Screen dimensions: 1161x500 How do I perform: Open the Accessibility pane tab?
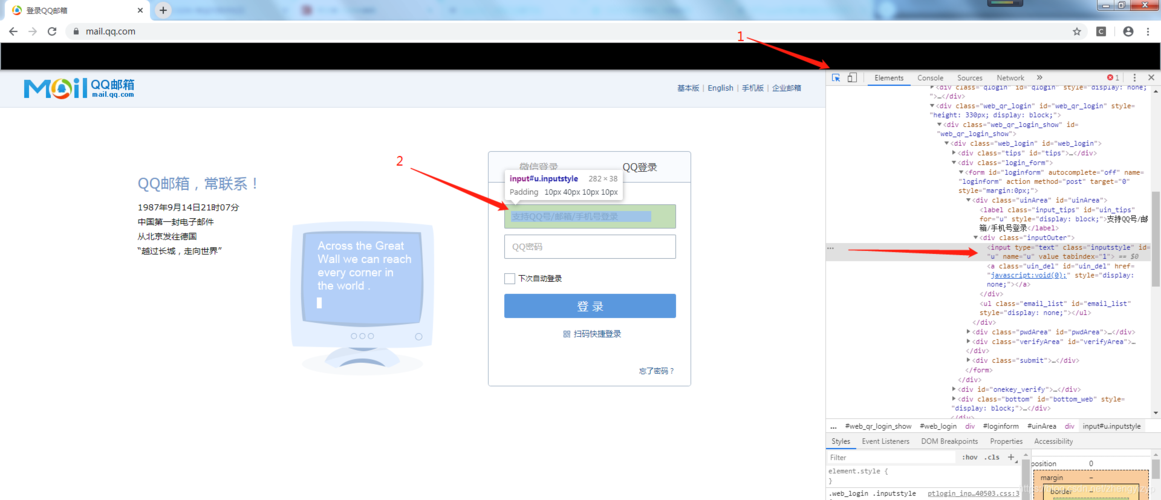coord(1054,441)
